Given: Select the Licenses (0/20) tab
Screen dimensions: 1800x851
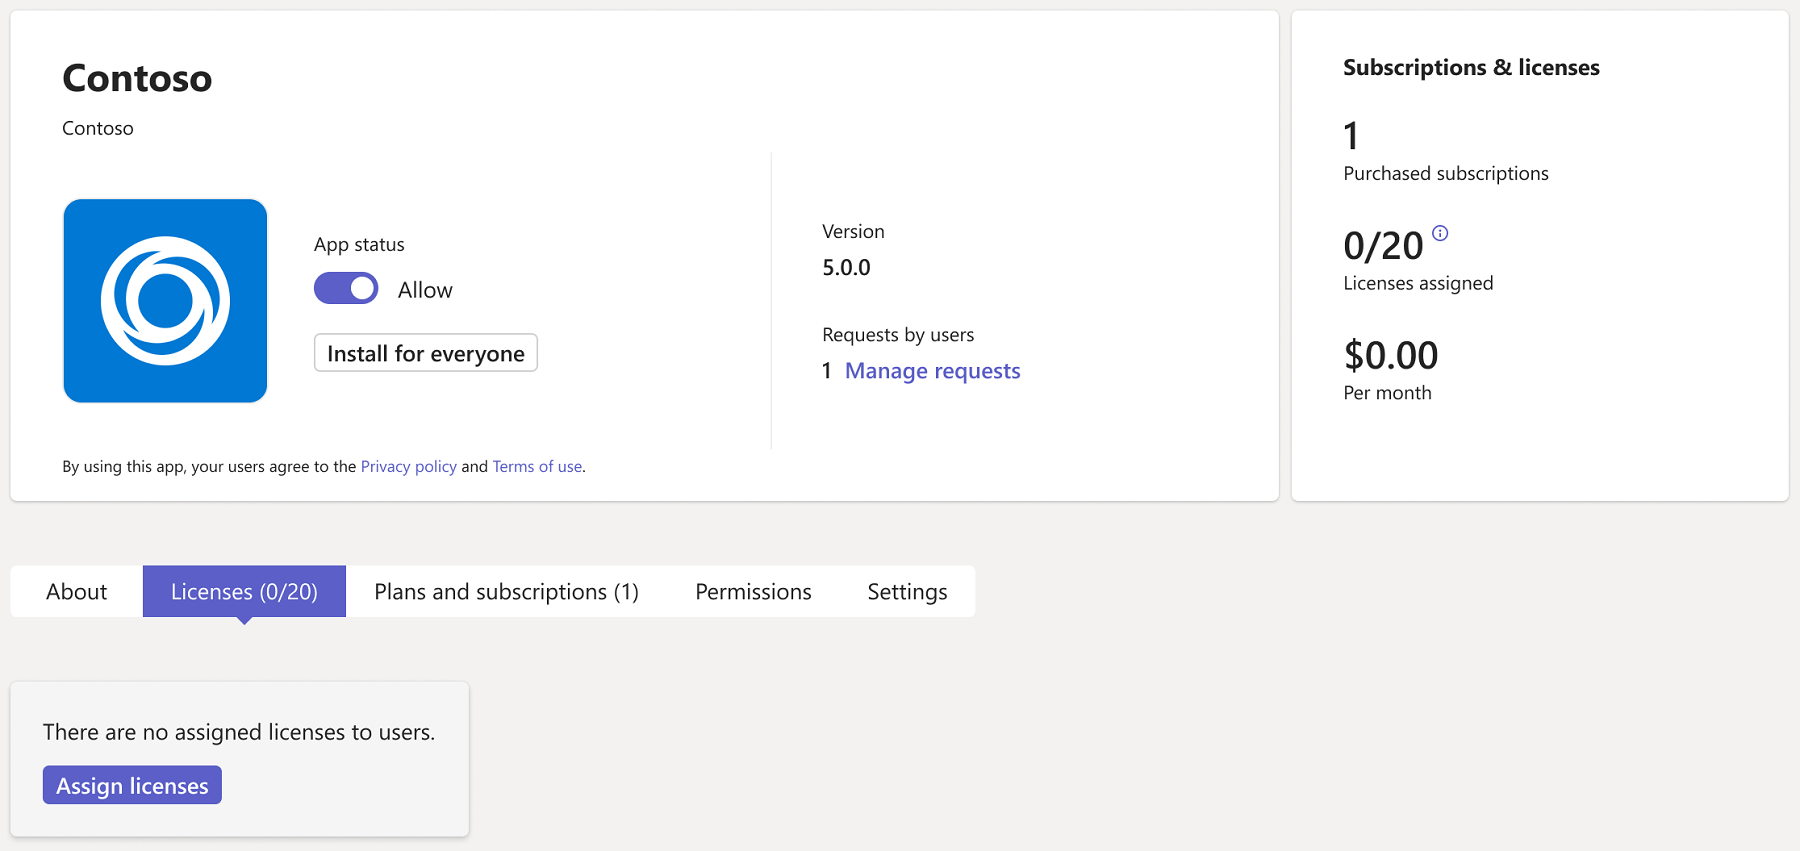Looking at the screenshot, I should coord(244,591).
